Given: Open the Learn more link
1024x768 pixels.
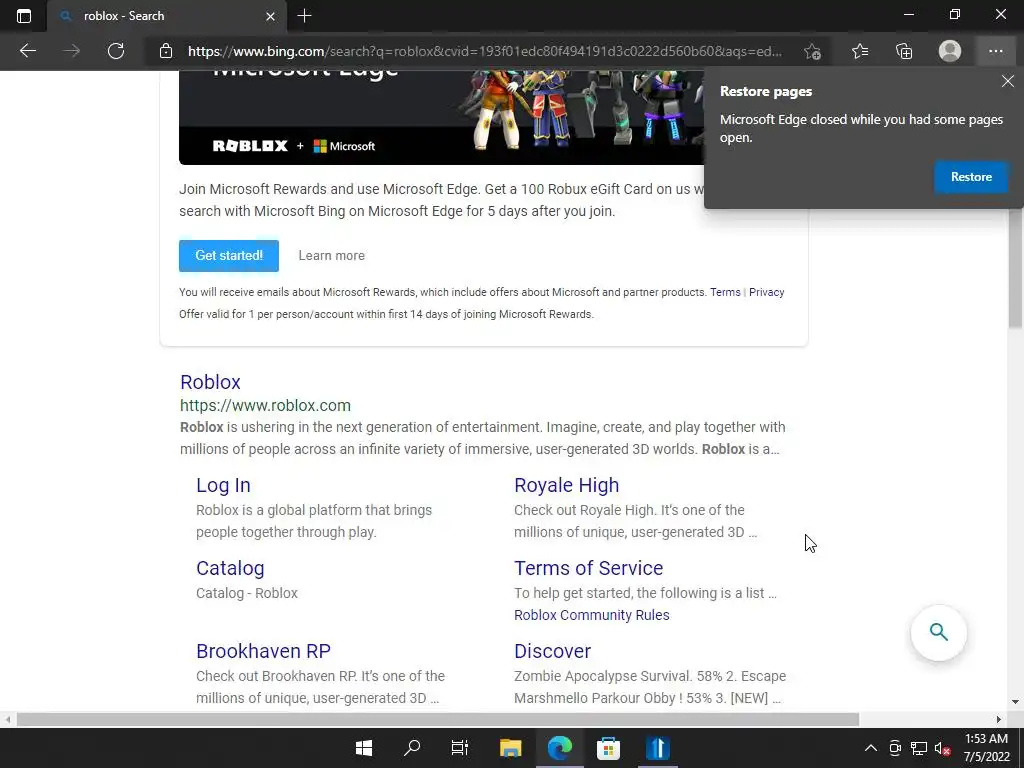Looking at the screenshot, I should (332, 255).
